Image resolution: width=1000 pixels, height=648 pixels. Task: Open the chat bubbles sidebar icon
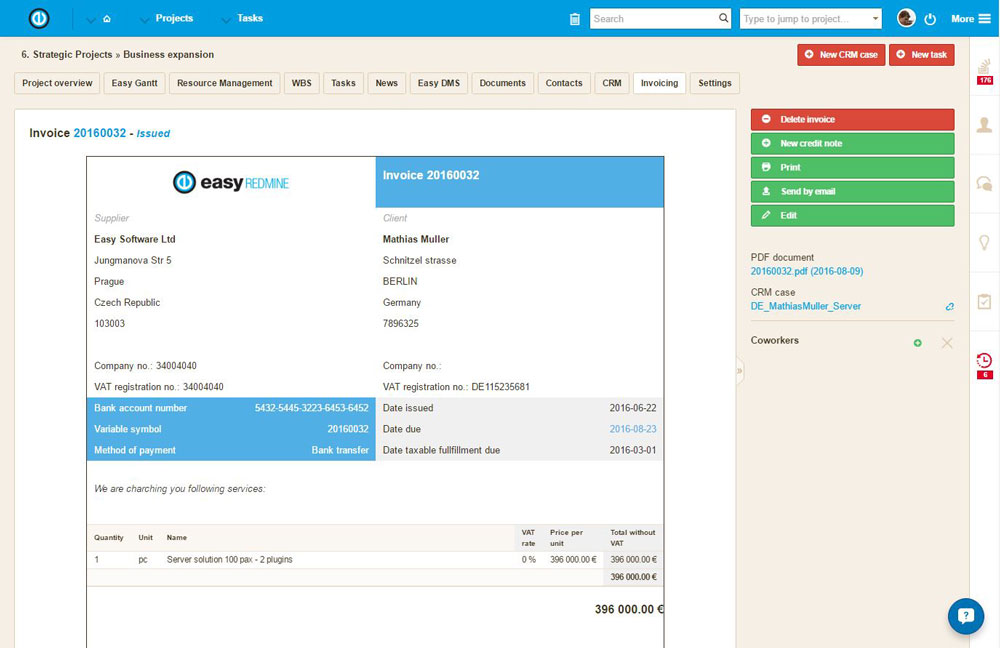984,184
